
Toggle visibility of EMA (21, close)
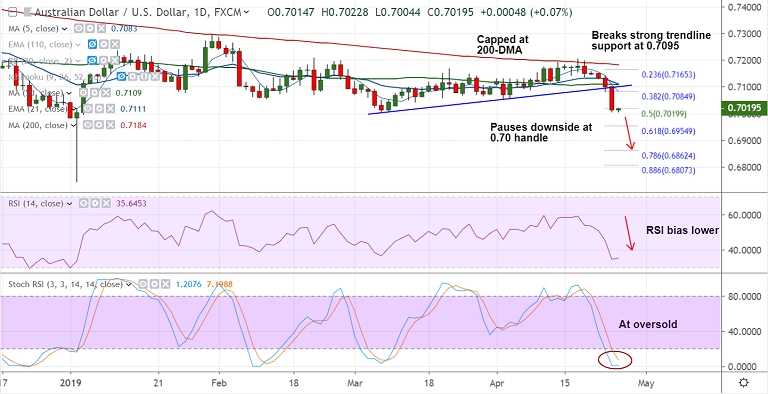coord(87,109)
